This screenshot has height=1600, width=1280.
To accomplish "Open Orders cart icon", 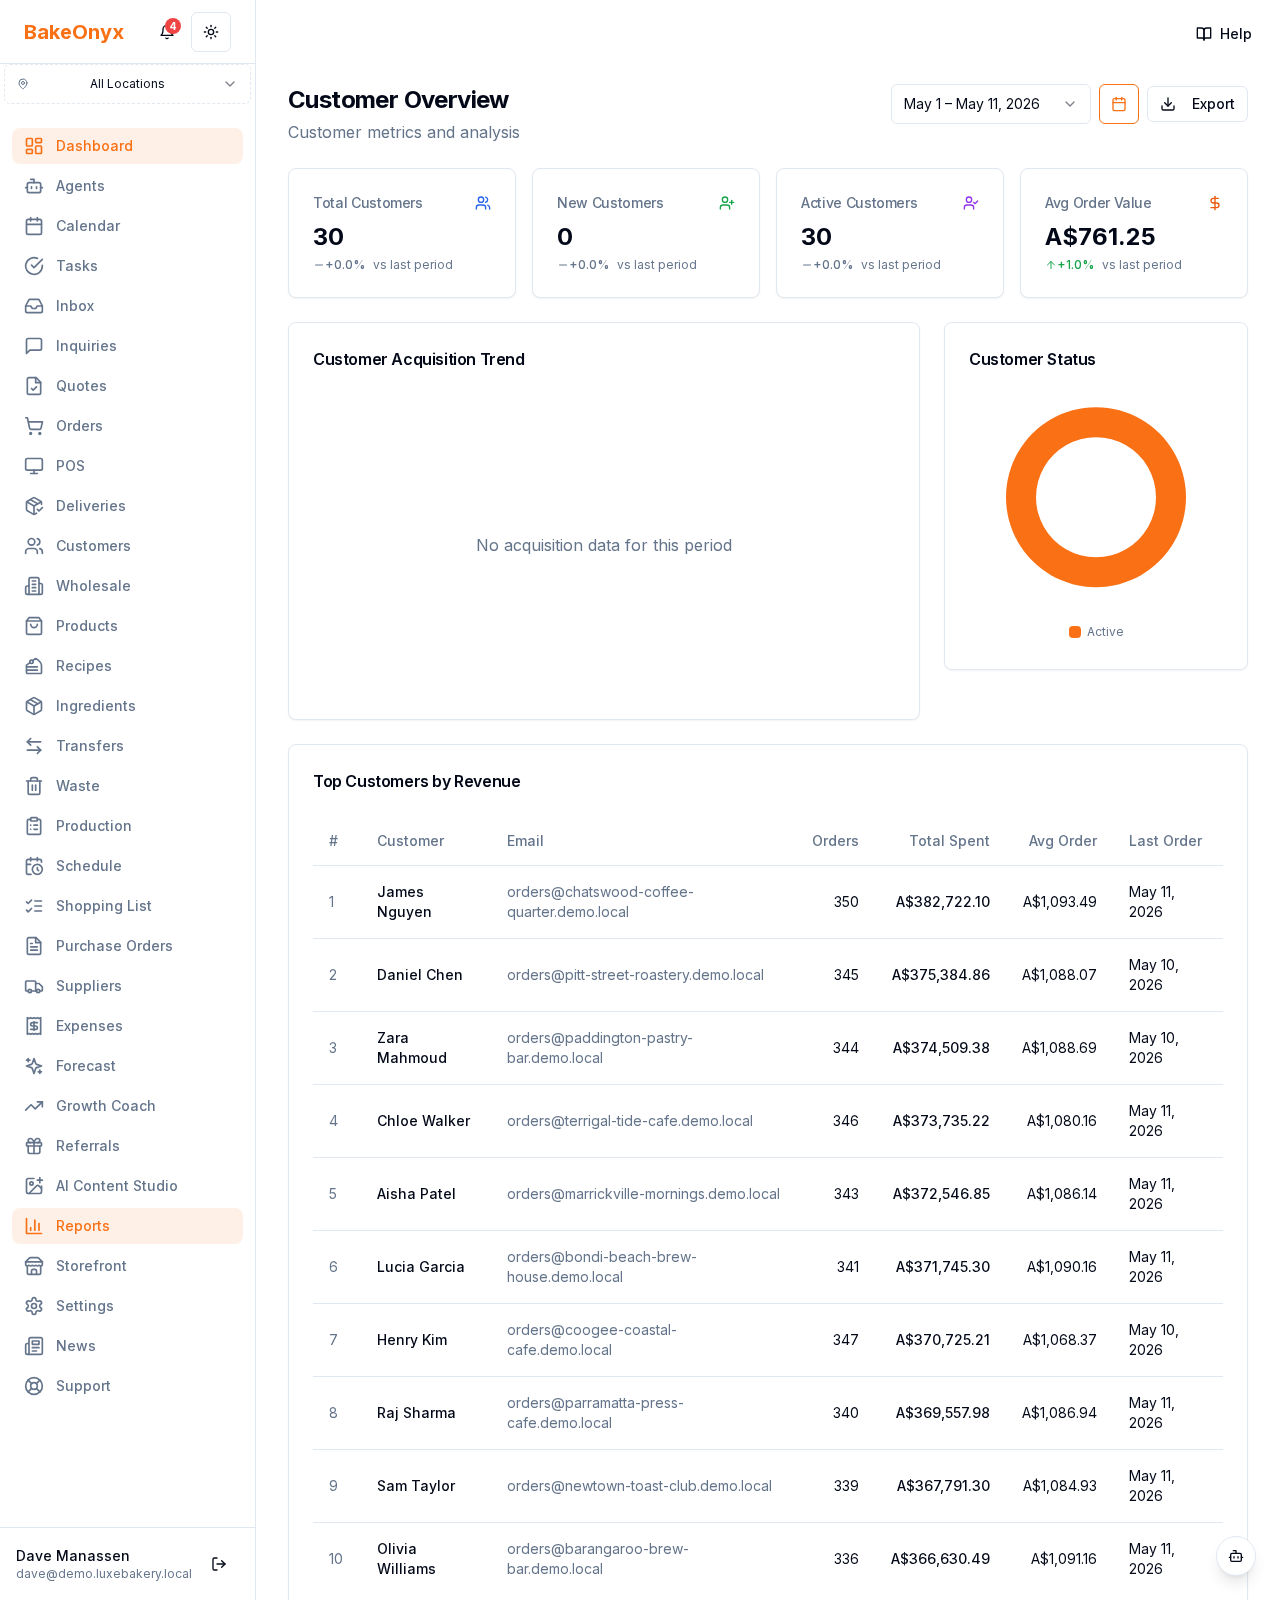I will pos(34,426).
